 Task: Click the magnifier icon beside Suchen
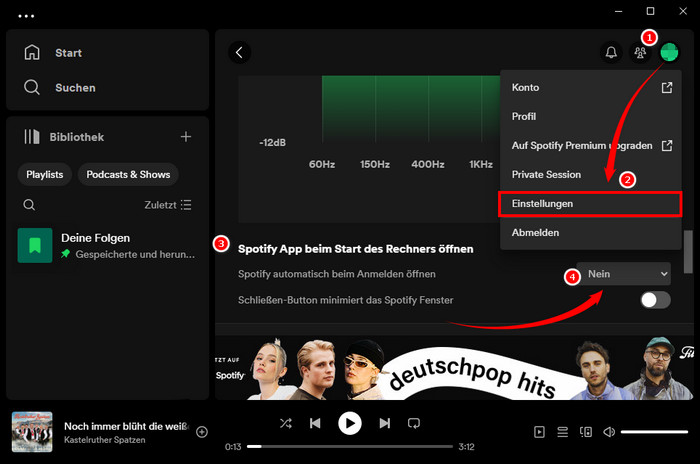tap(32, 87)
